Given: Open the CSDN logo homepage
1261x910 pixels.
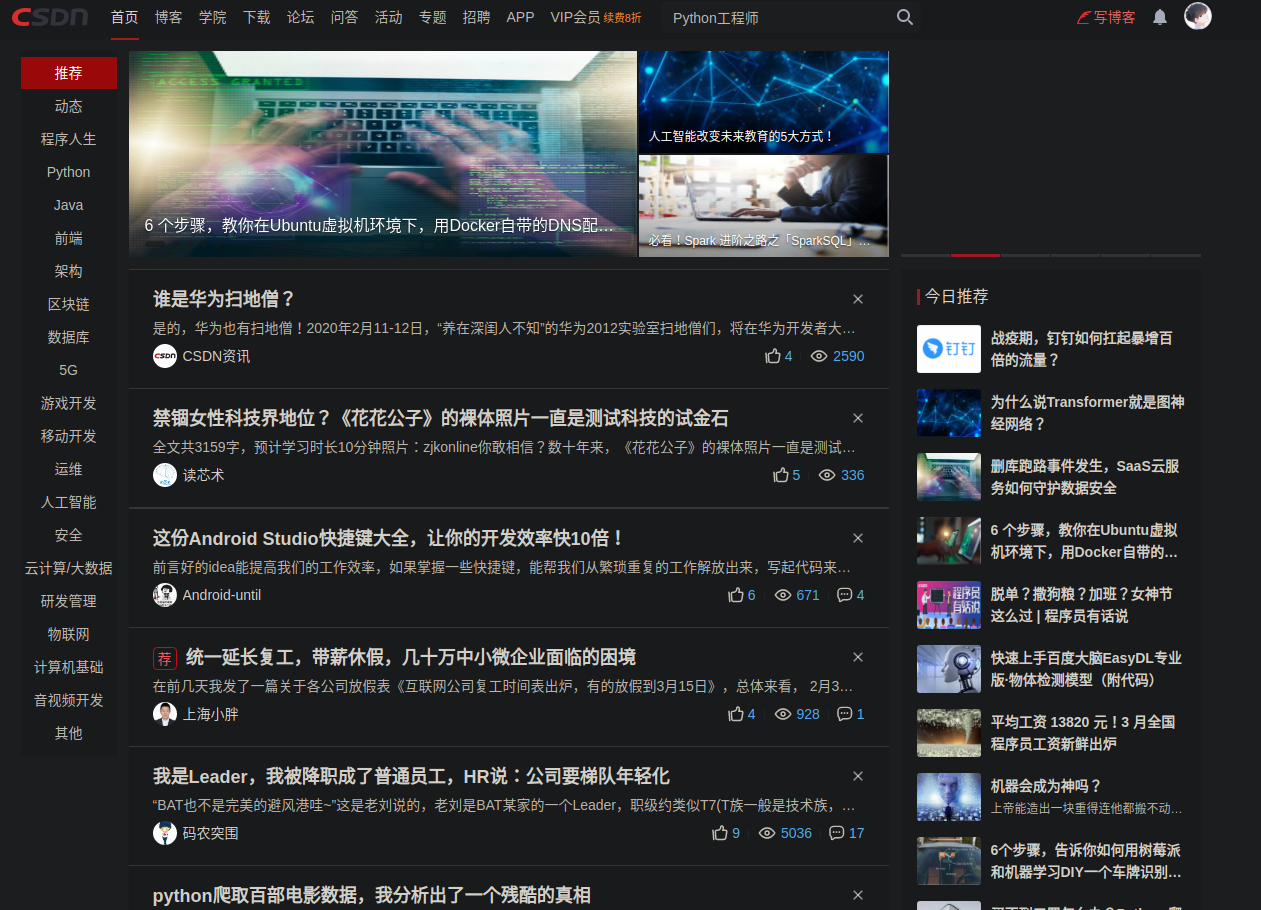Looking at the screenshot, I should tap(50, 17).
